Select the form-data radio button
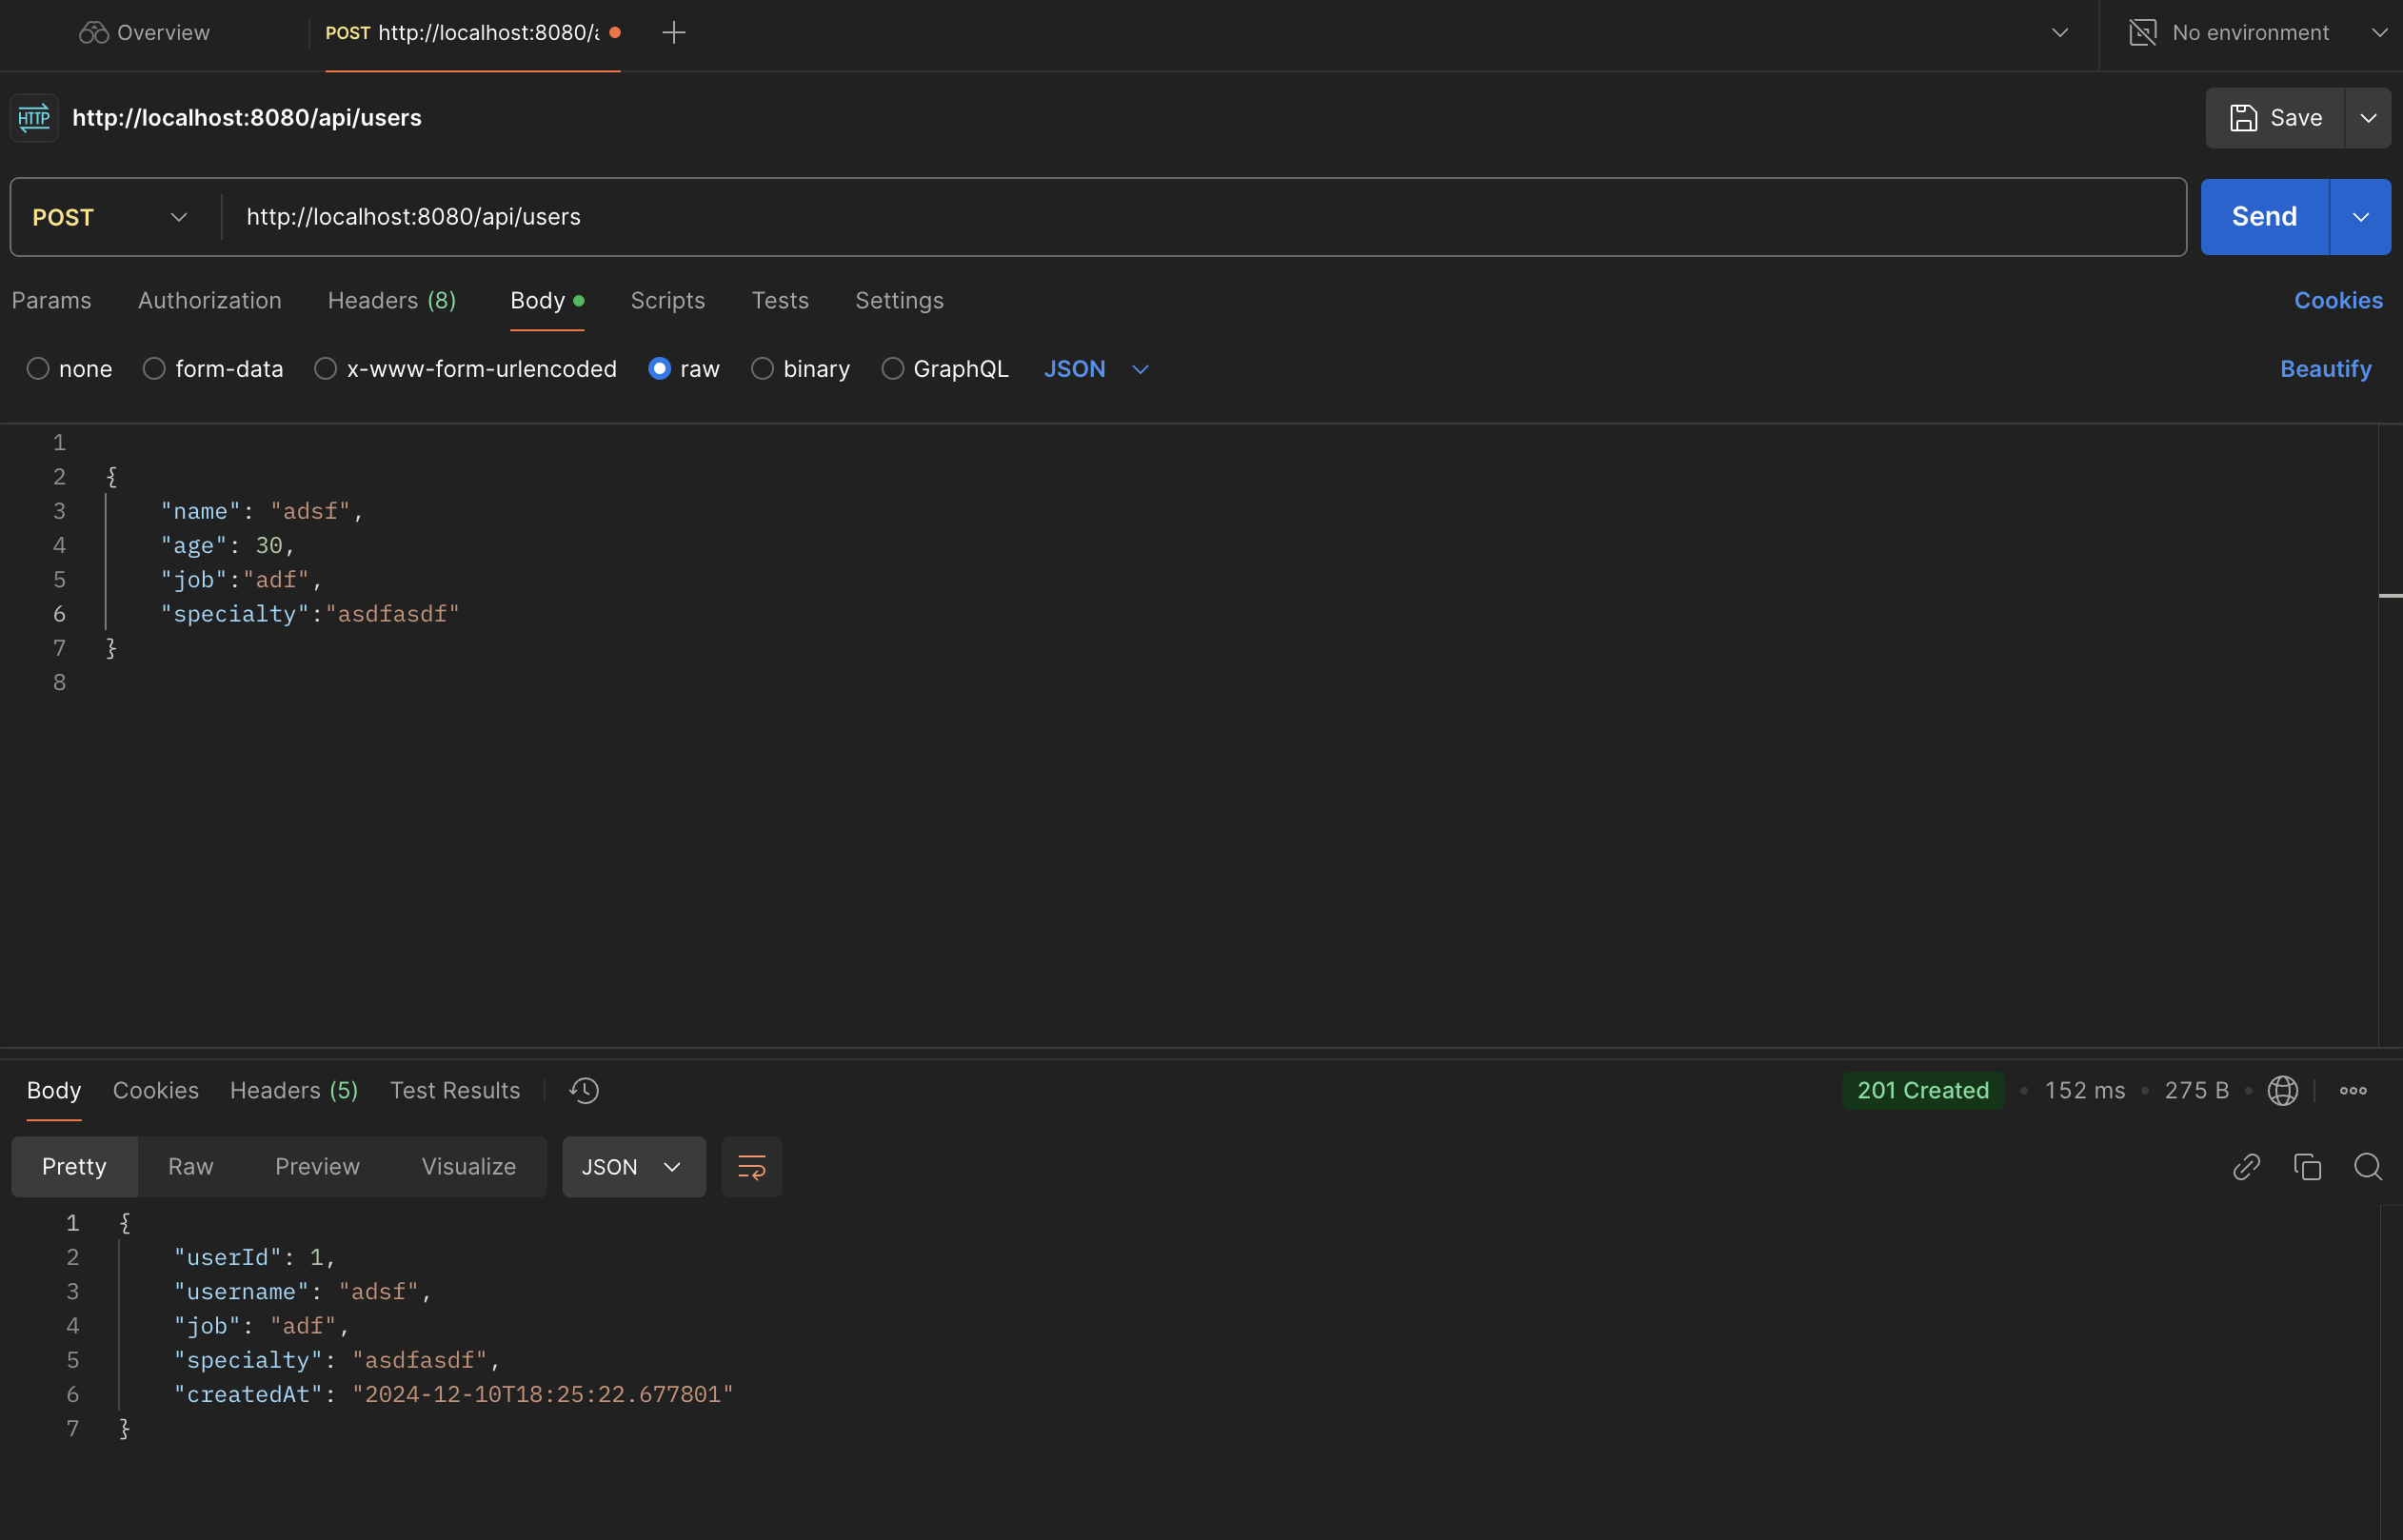The width and height of the screenshot is (2403, 1540). (154, 369)
